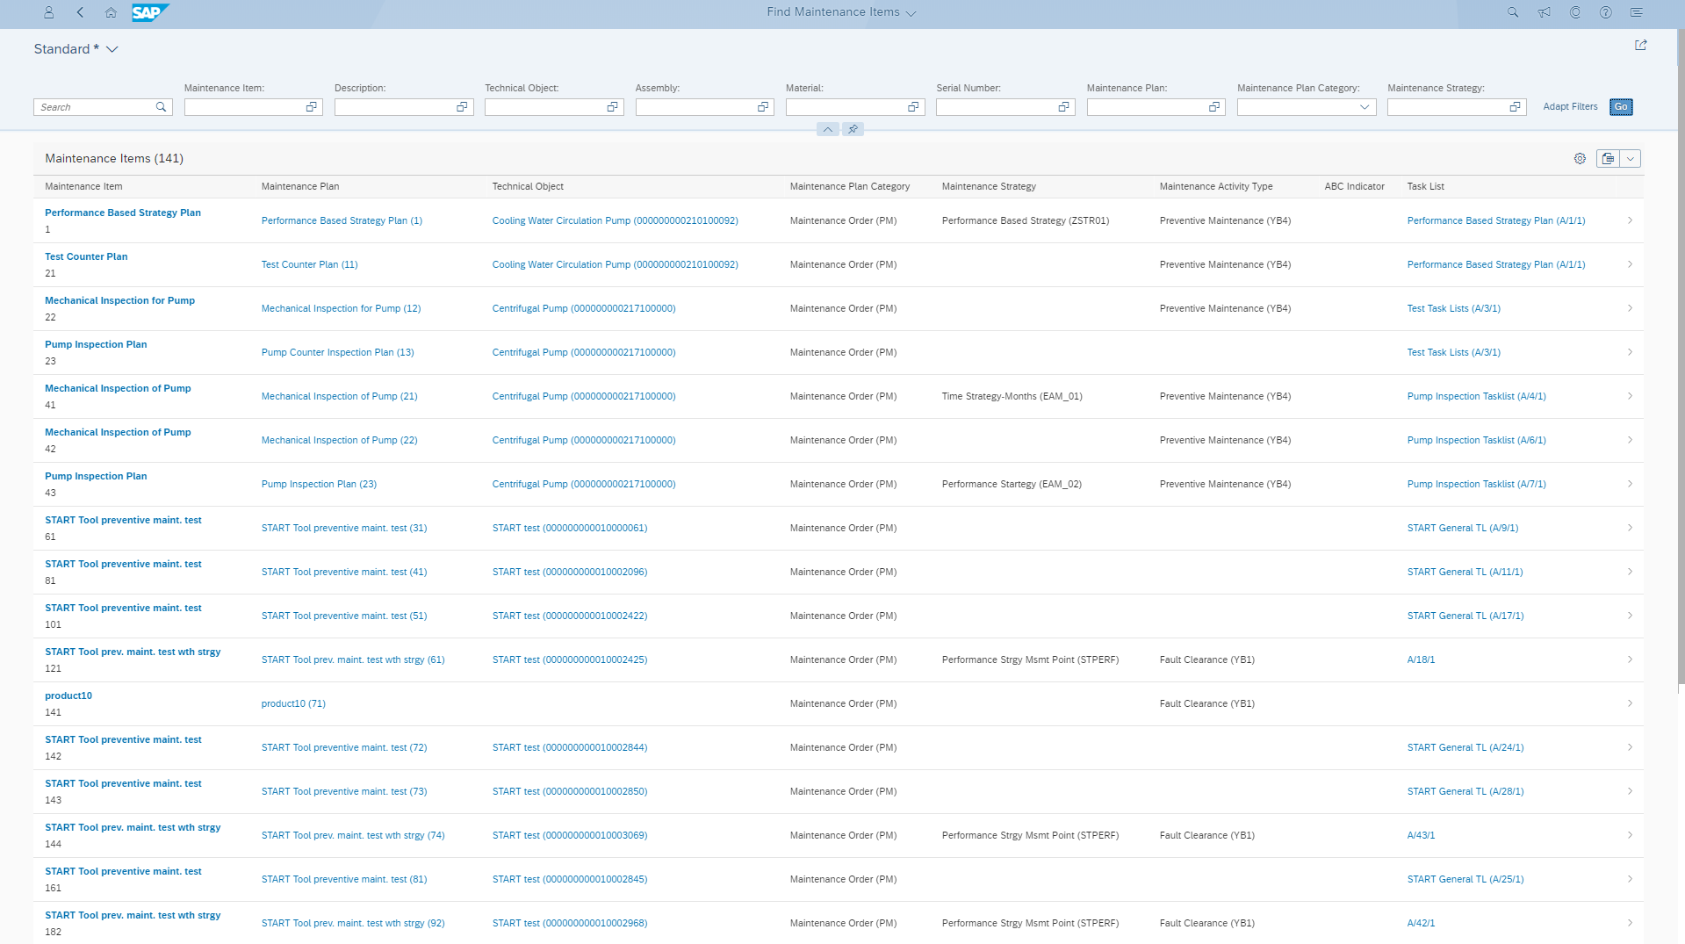The width and height of the screenshot is (1685, 944).
Task: Open START Tool prev. maint. test wth strgy (74)
Action: [x=353, y=836]
